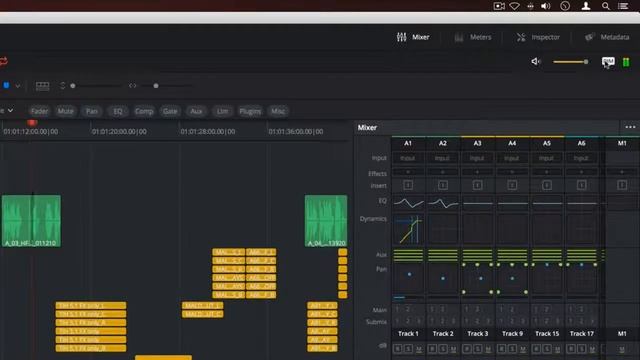Toggle the M1 Insert button
This screenshot has width=640, height=360.
tap(622, 185)
